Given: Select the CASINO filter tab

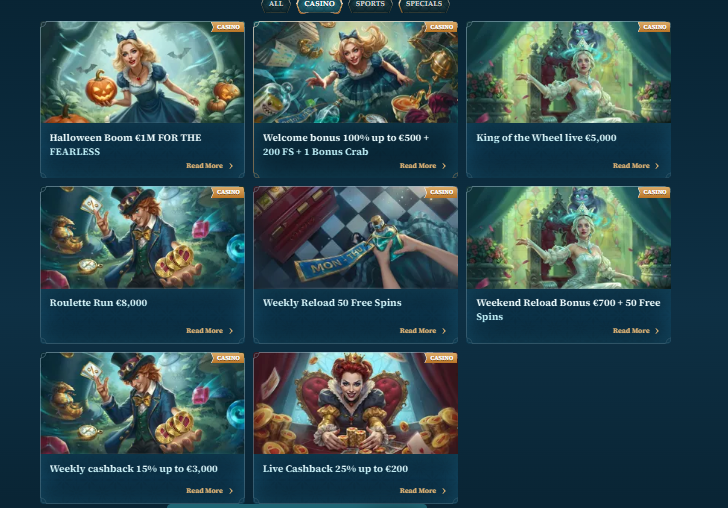Looking at the screenshot, I should point(319,4).
